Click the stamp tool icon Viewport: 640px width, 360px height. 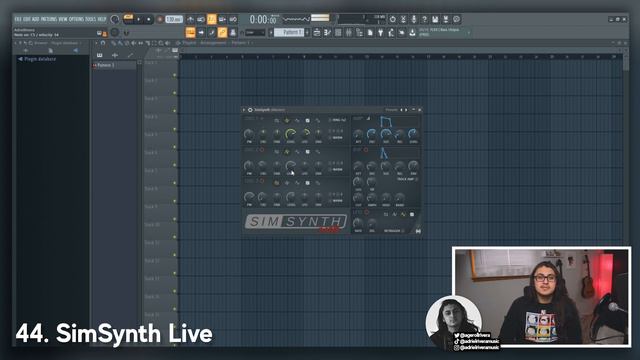(x=233, y=32)
